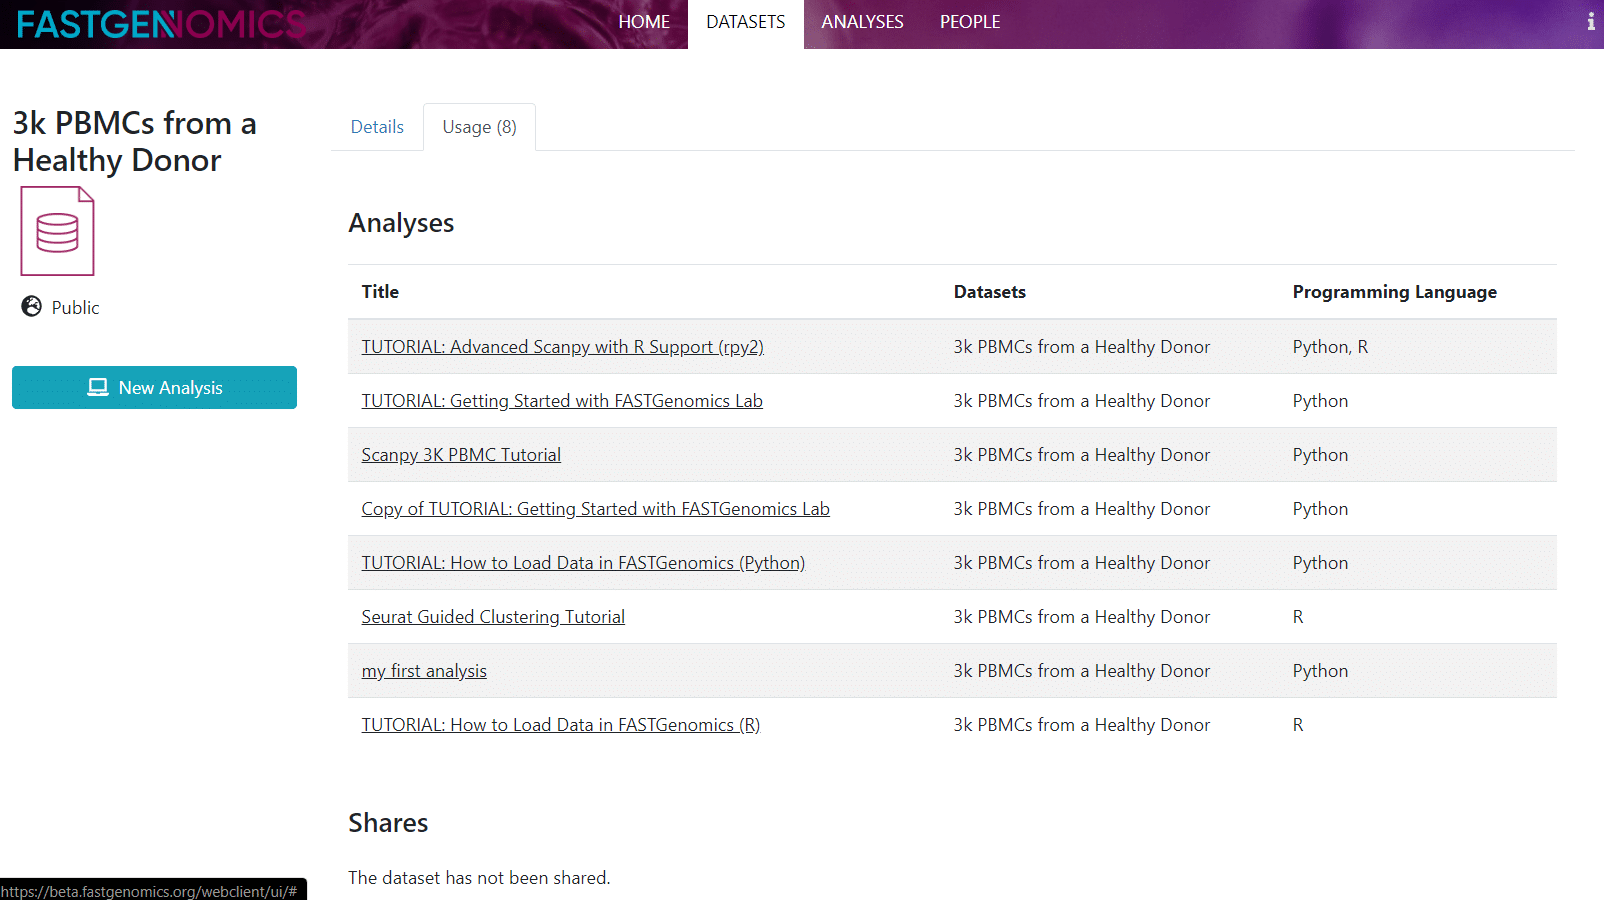The height and width of the screenshot is (900, 1604).
Task: Click the Analyses section heading
Action: [x=401, y=223]
